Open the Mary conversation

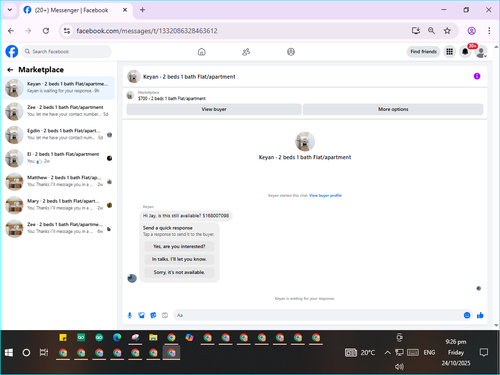(59, 205)
